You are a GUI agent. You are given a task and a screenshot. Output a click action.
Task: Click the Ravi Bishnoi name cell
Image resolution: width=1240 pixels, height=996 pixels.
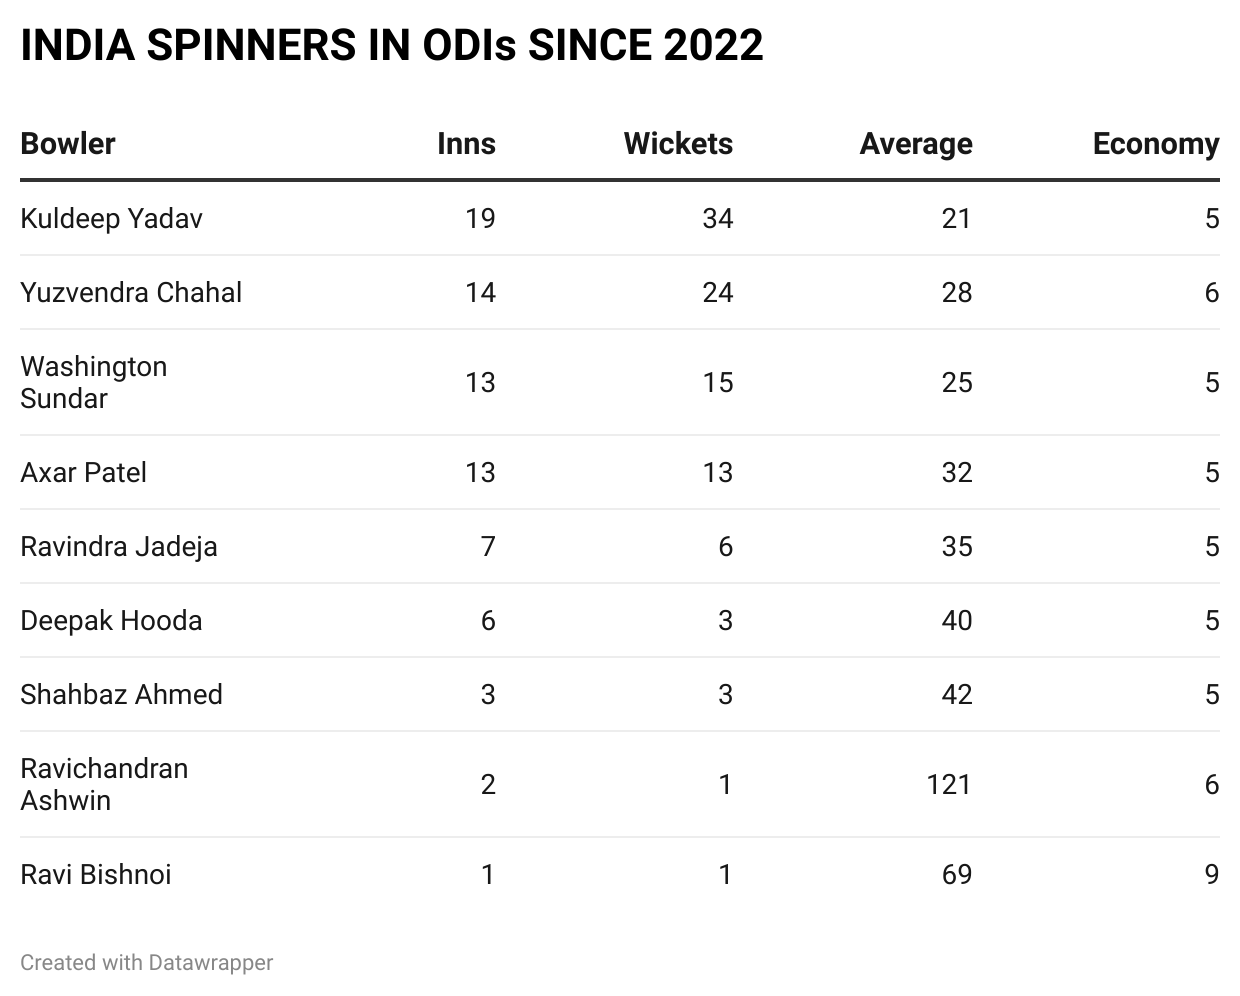pos(96,874)
